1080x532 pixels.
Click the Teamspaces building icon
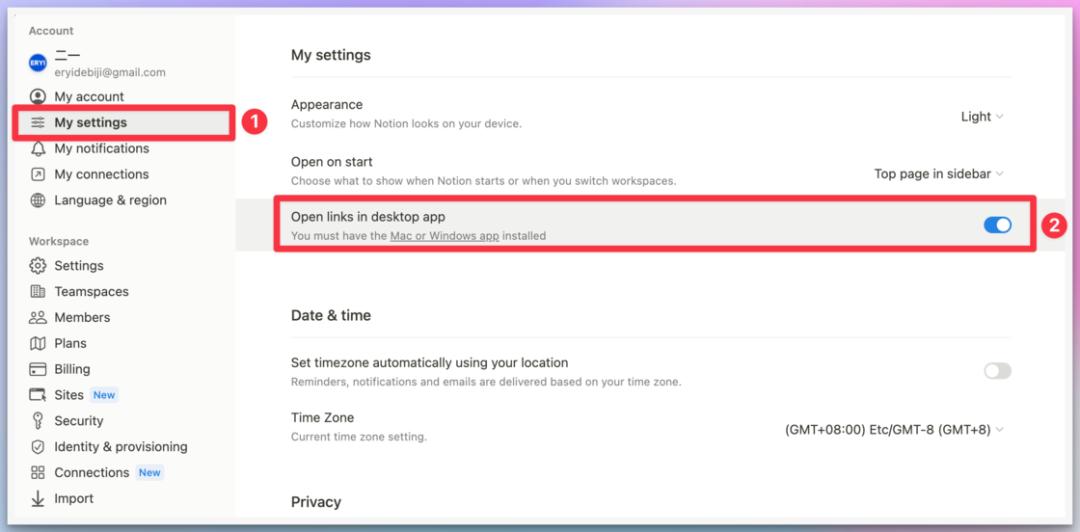point(38,291)
